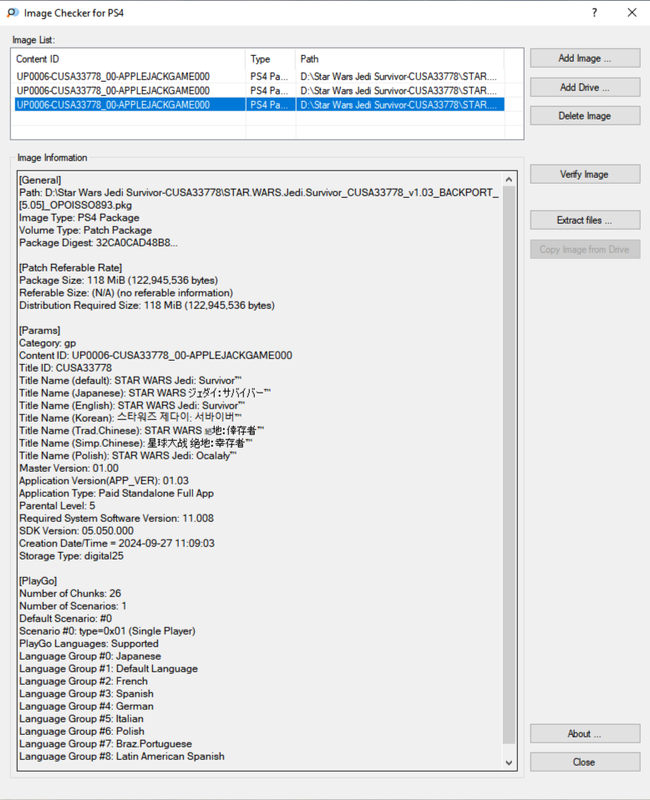Click the scroll up arrow of the Image Information box

pos(509,180)
